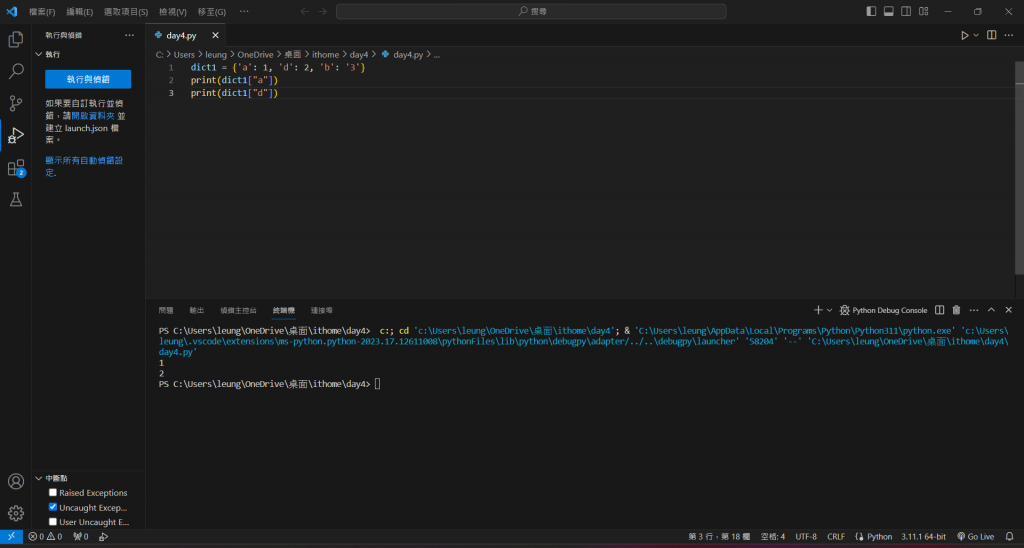The height and width of the screenshot is (548, 1024).
Task: Open the Manage gear icon
Action: pyautogui.click(x=16, y=513)
